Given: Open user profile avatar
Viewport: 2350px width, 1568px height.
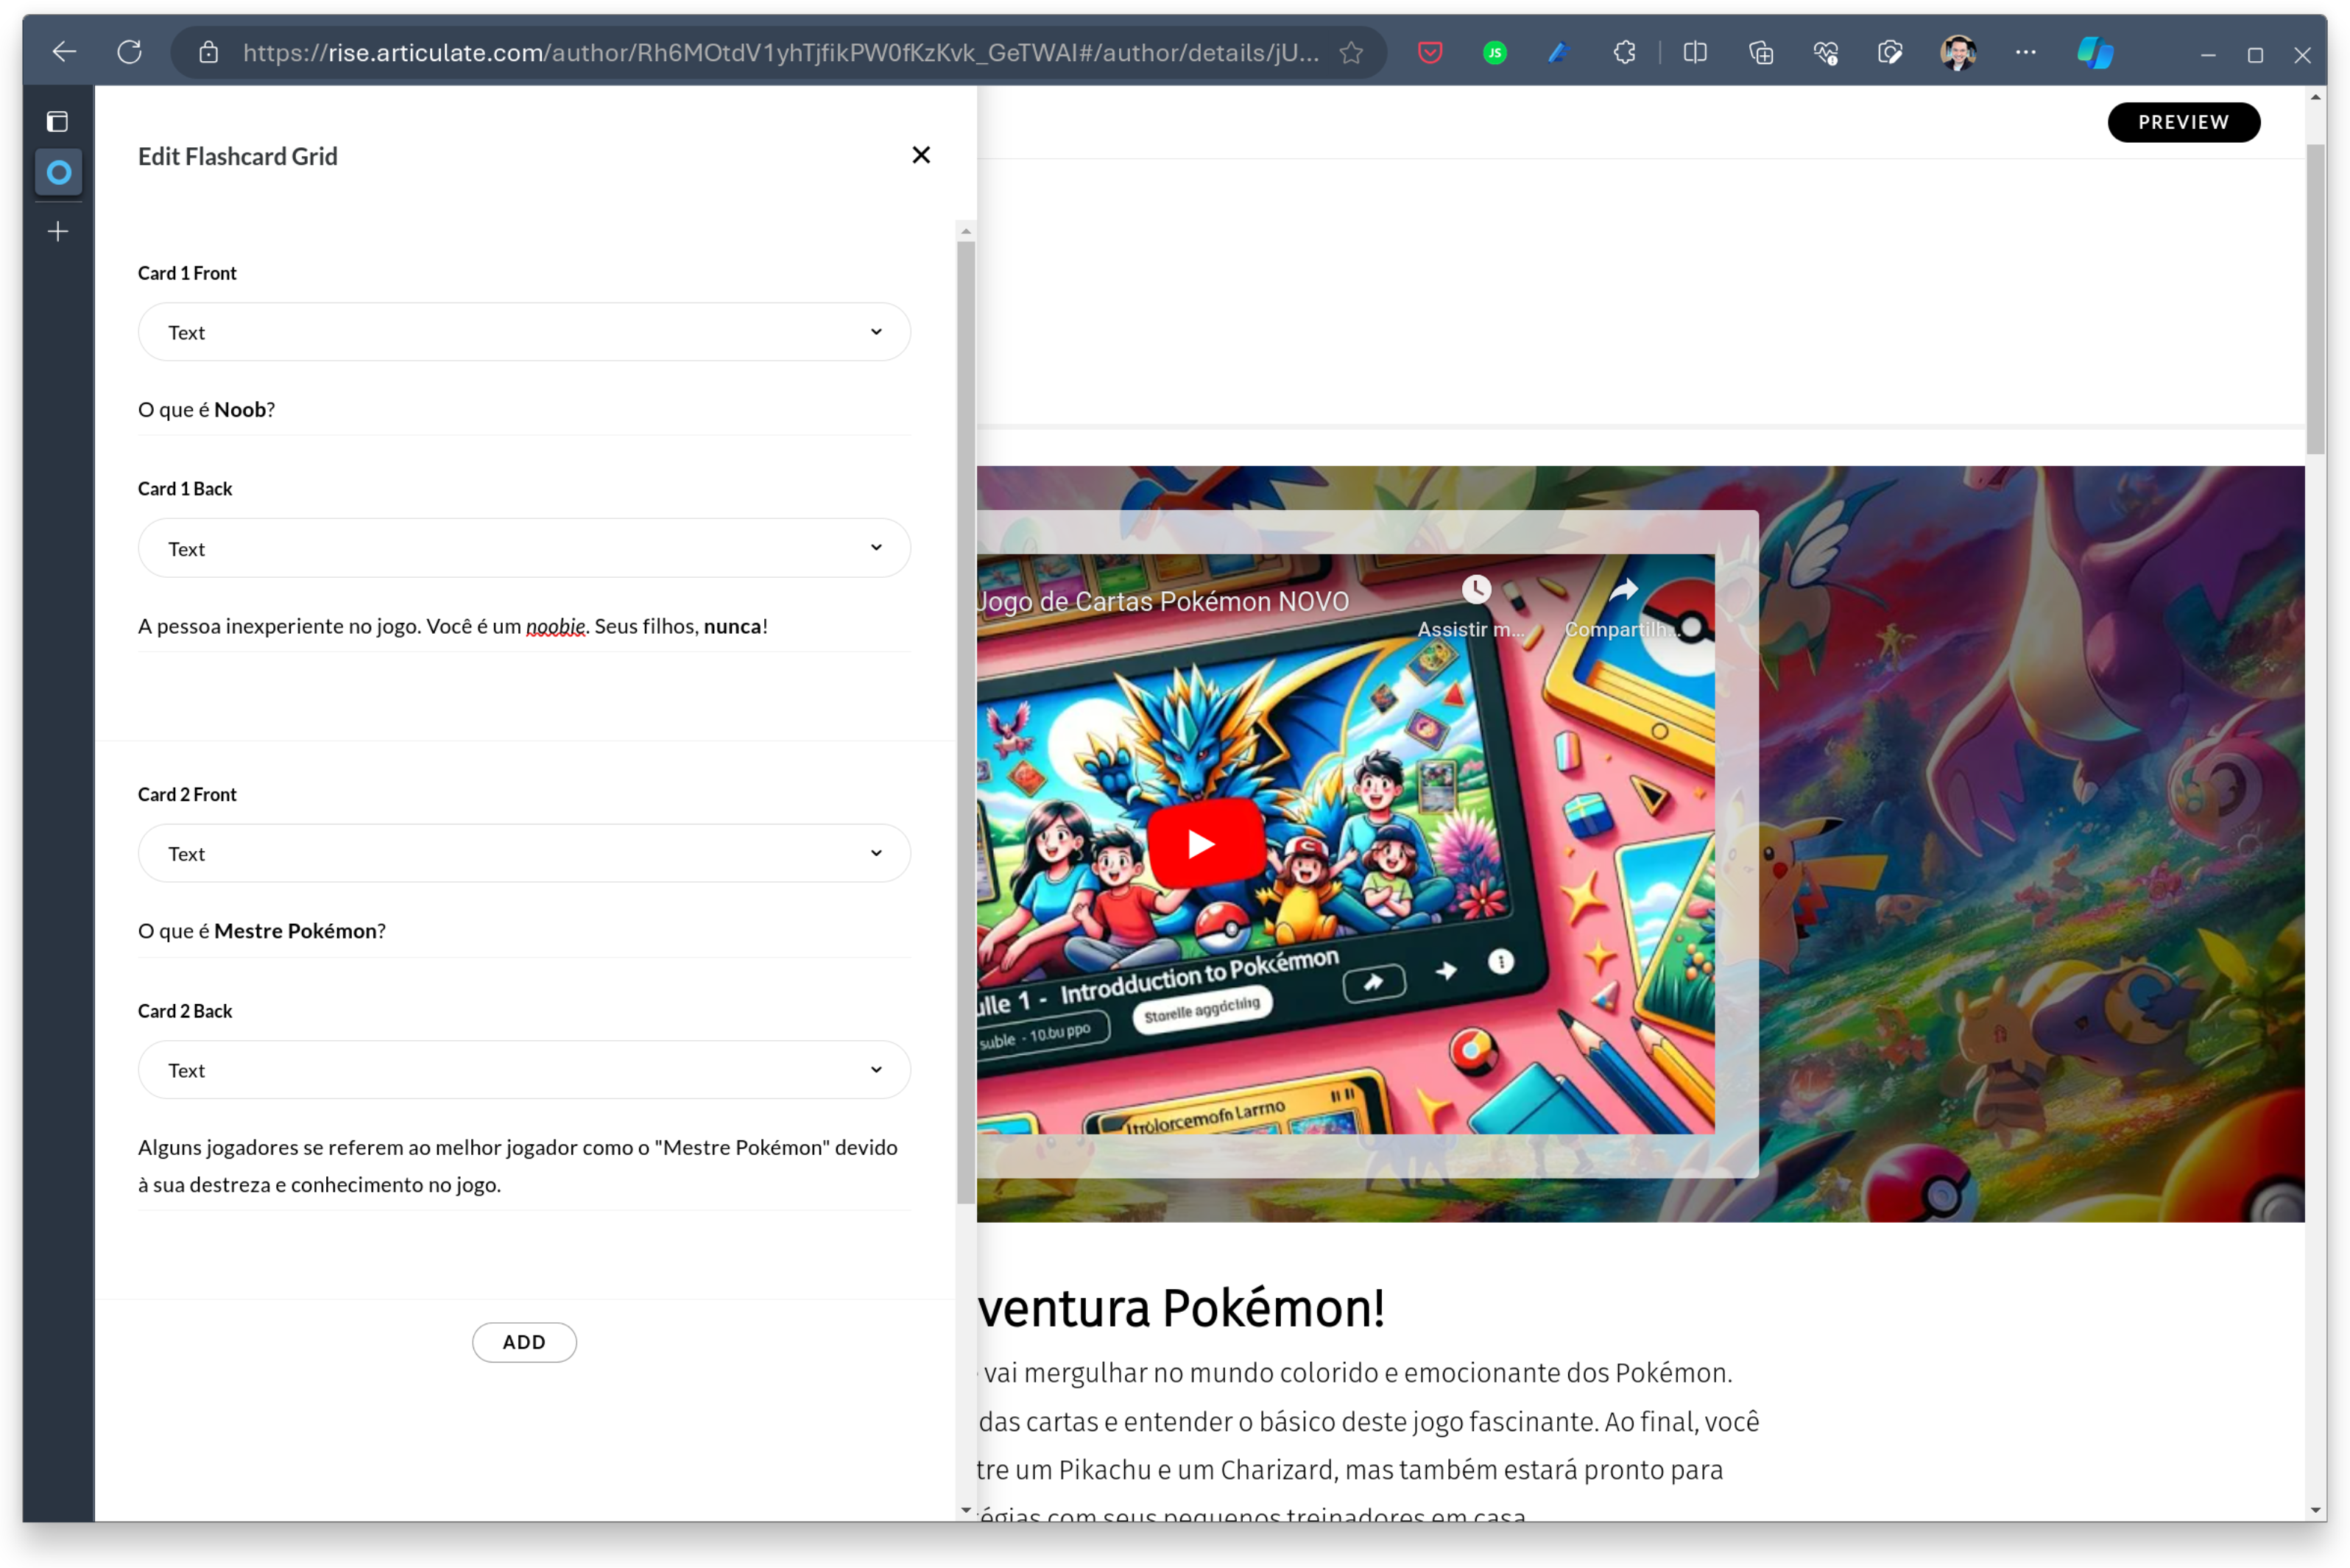Looking at the screenshot, I should tap(1958, 52).
